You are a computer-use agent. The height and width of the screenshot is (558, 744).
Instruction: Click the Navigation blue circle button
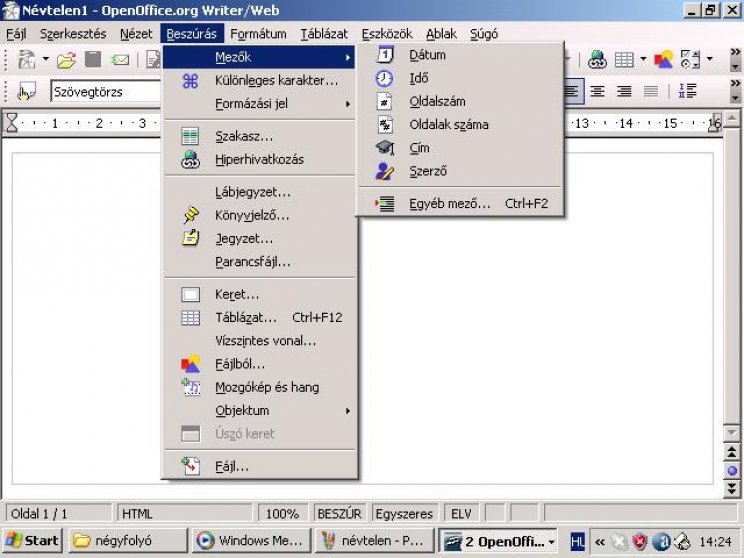pyautogui.click(x=732, y=471)
